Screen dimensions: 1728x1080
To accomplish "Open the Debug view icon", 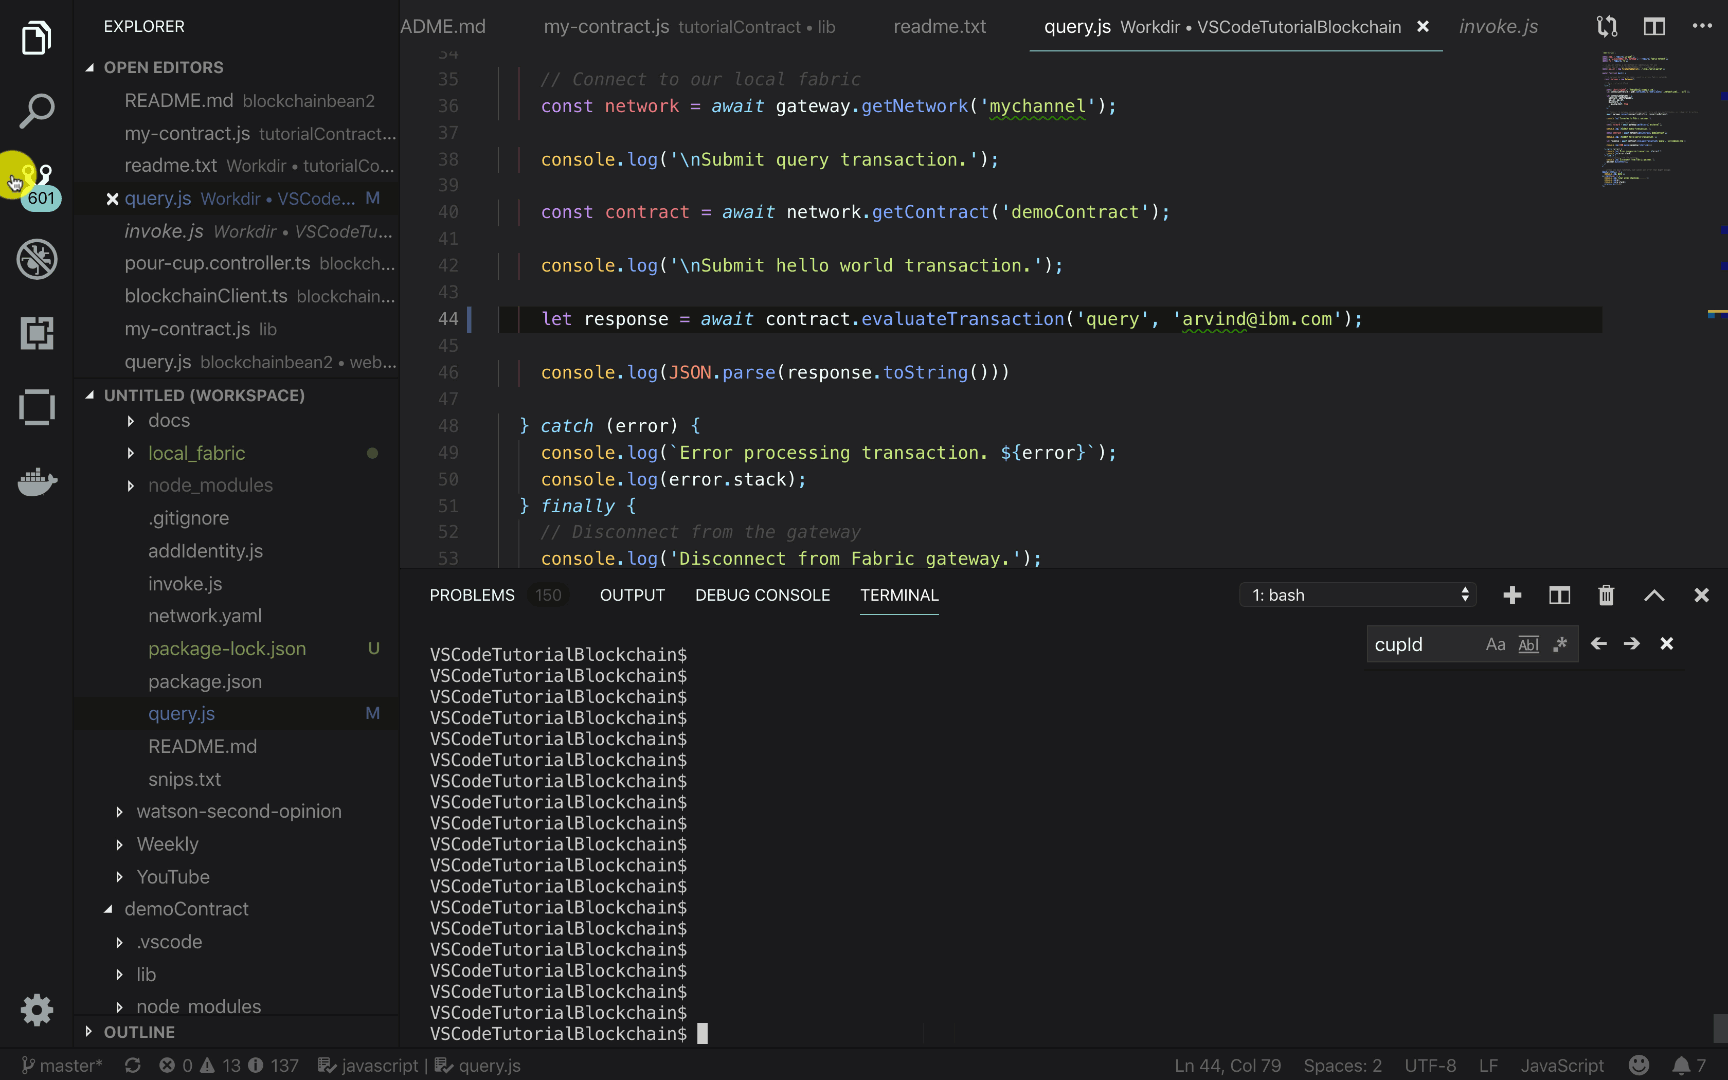I will point(36,260).
